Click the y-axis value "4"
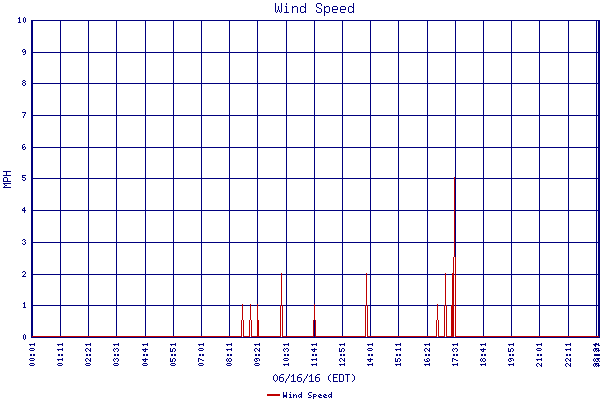The width and height of the screenshot is (600, 400). (x=24, y=210)
